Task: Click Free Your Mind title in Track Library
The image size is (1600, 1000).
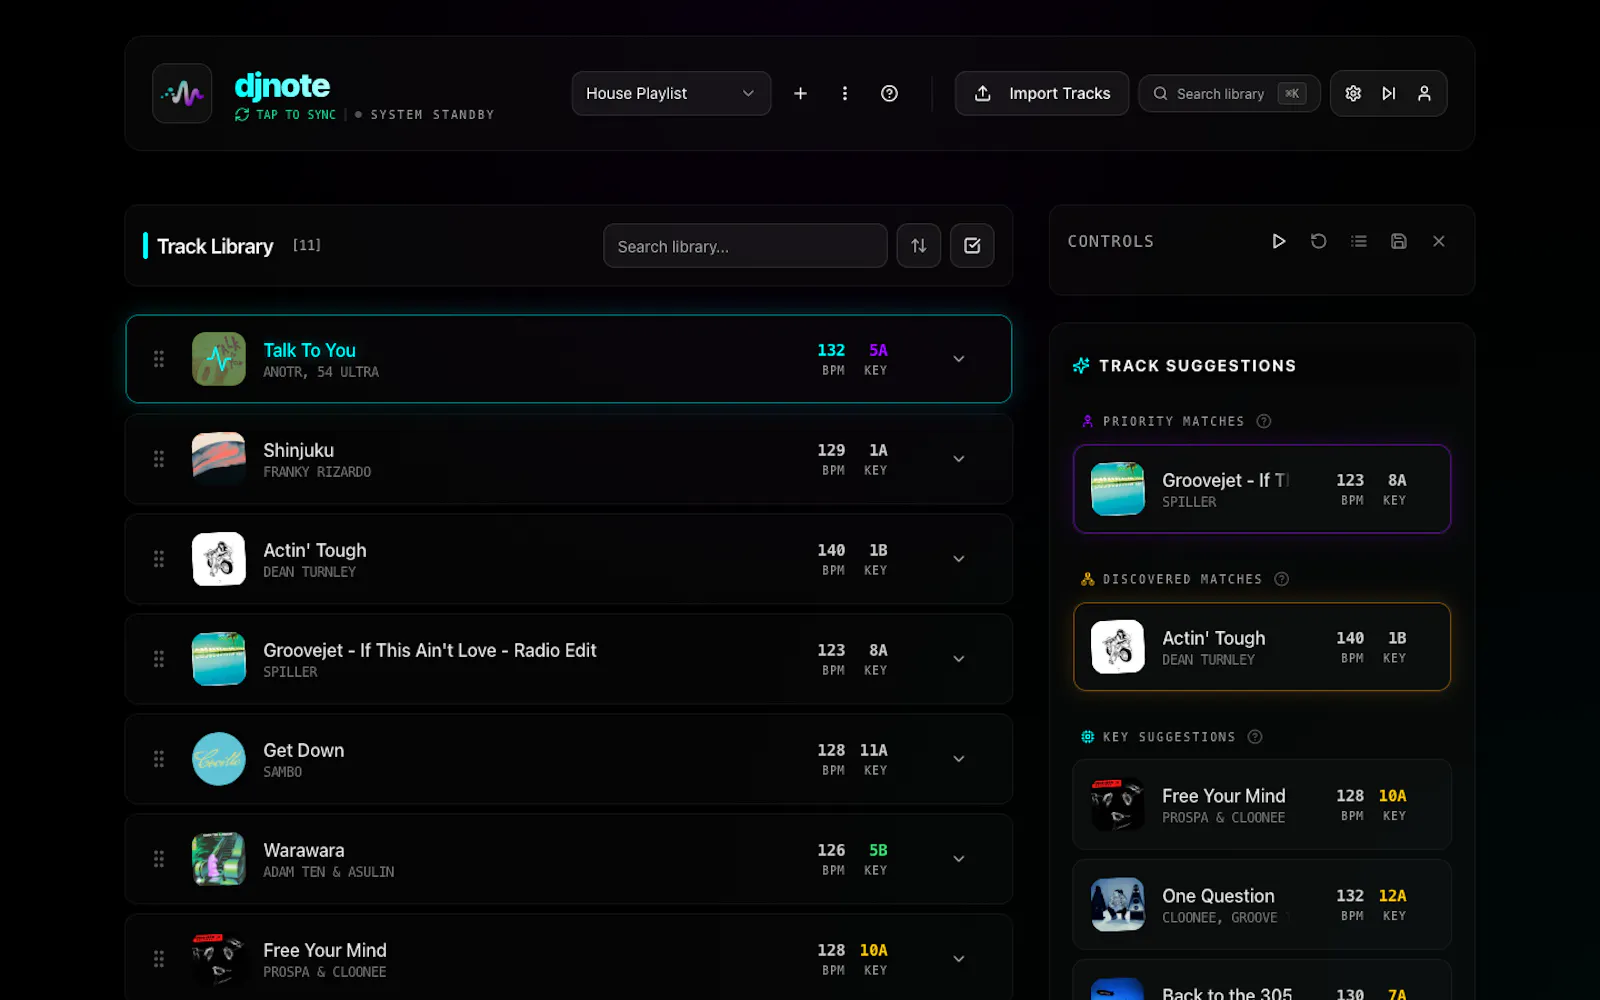Action: tap(325, 950)
